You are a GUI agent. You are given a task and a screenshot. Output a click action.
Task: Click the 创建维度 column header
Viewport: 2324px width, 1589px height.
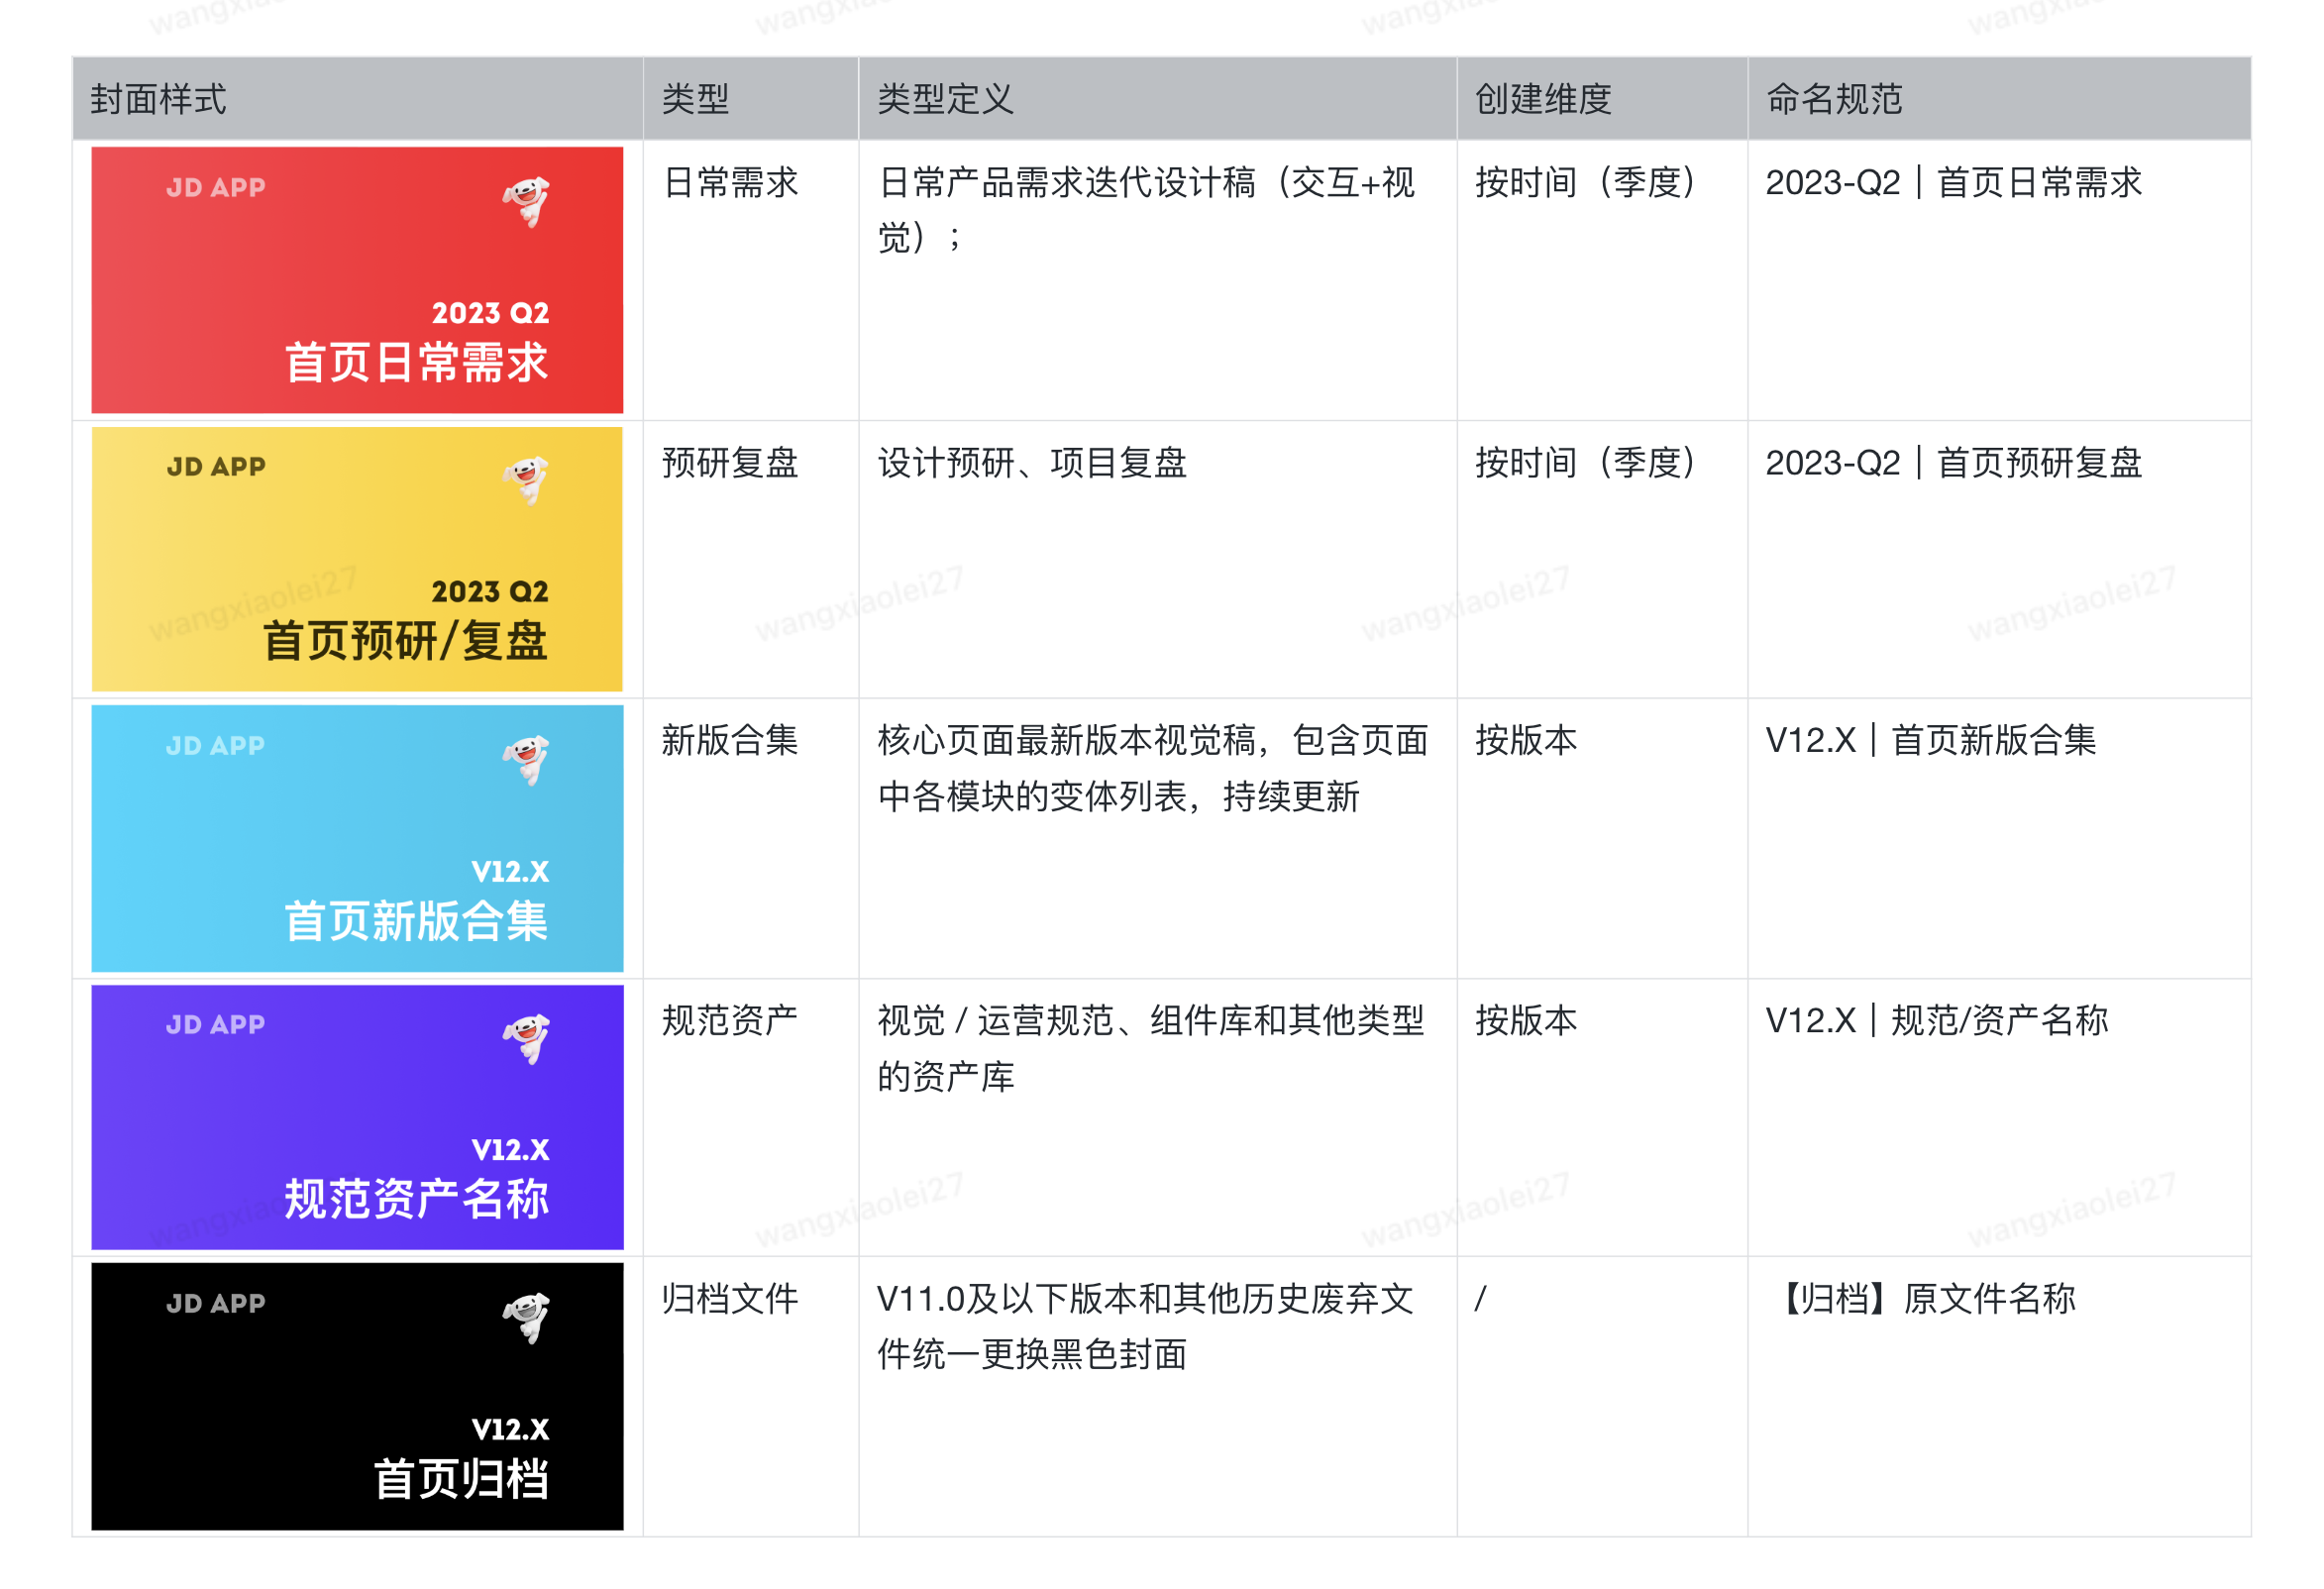pos(1542,99)
